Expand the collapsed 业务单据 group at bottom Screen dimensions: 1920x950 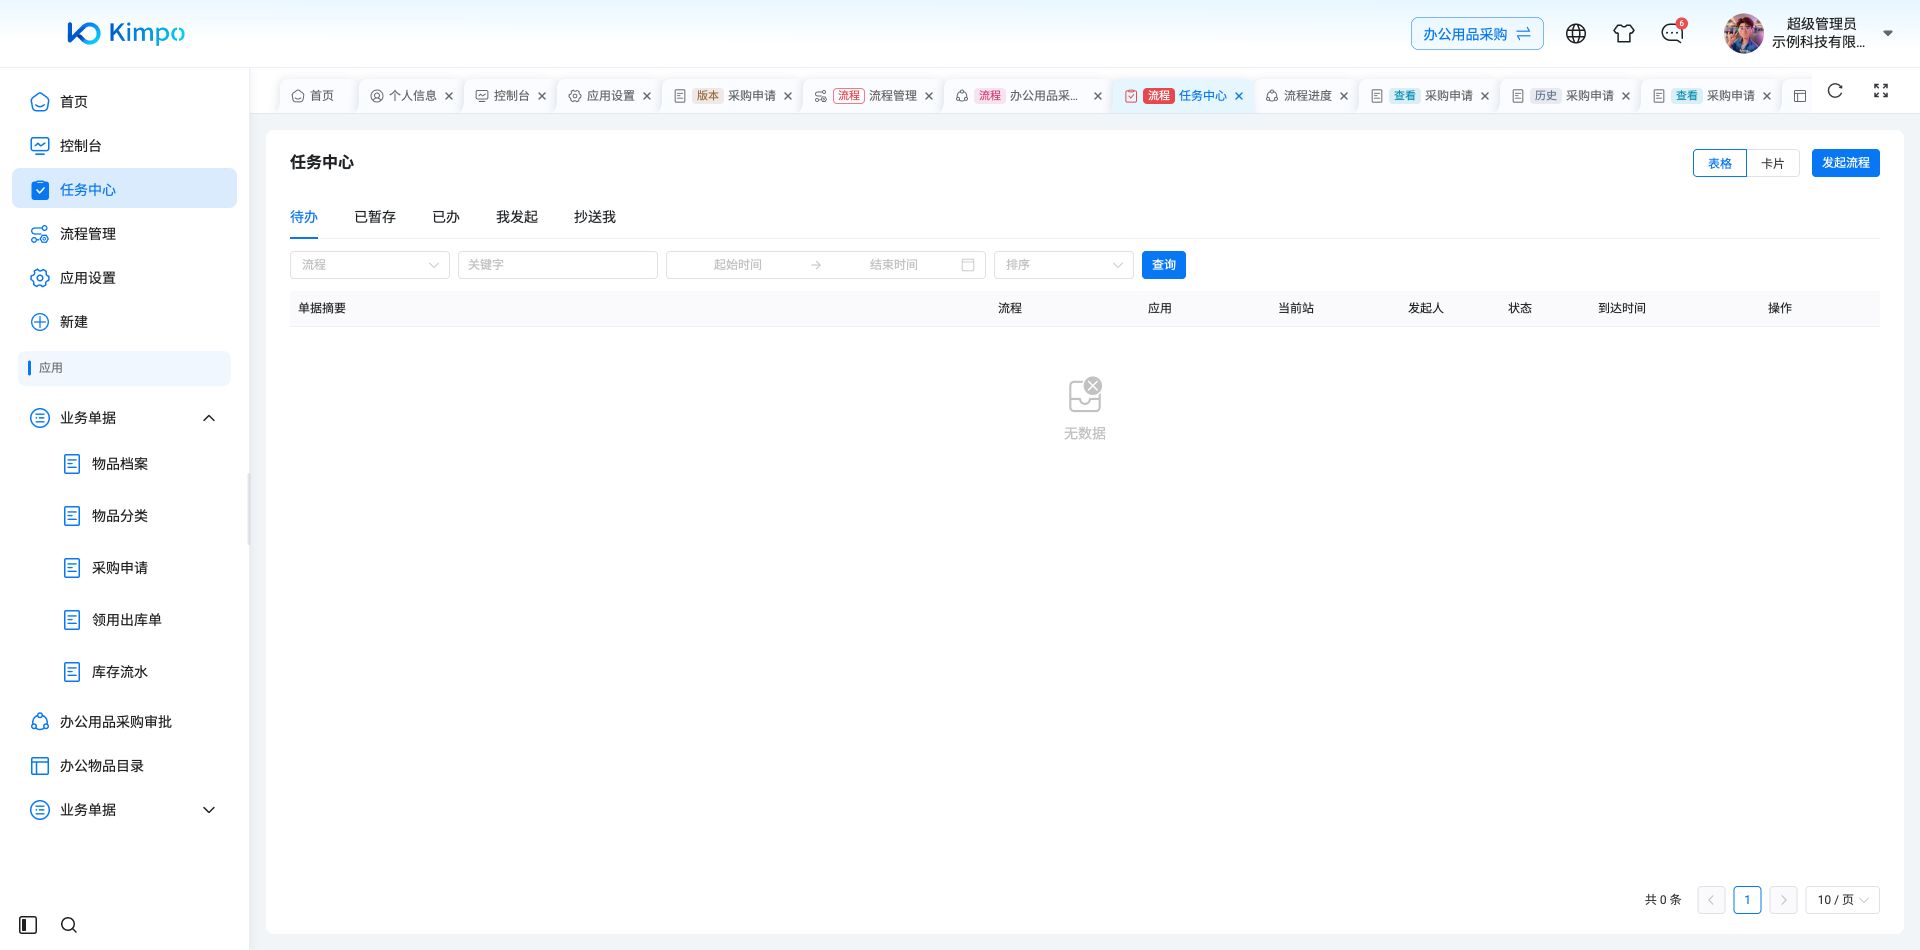click(124, 809)
